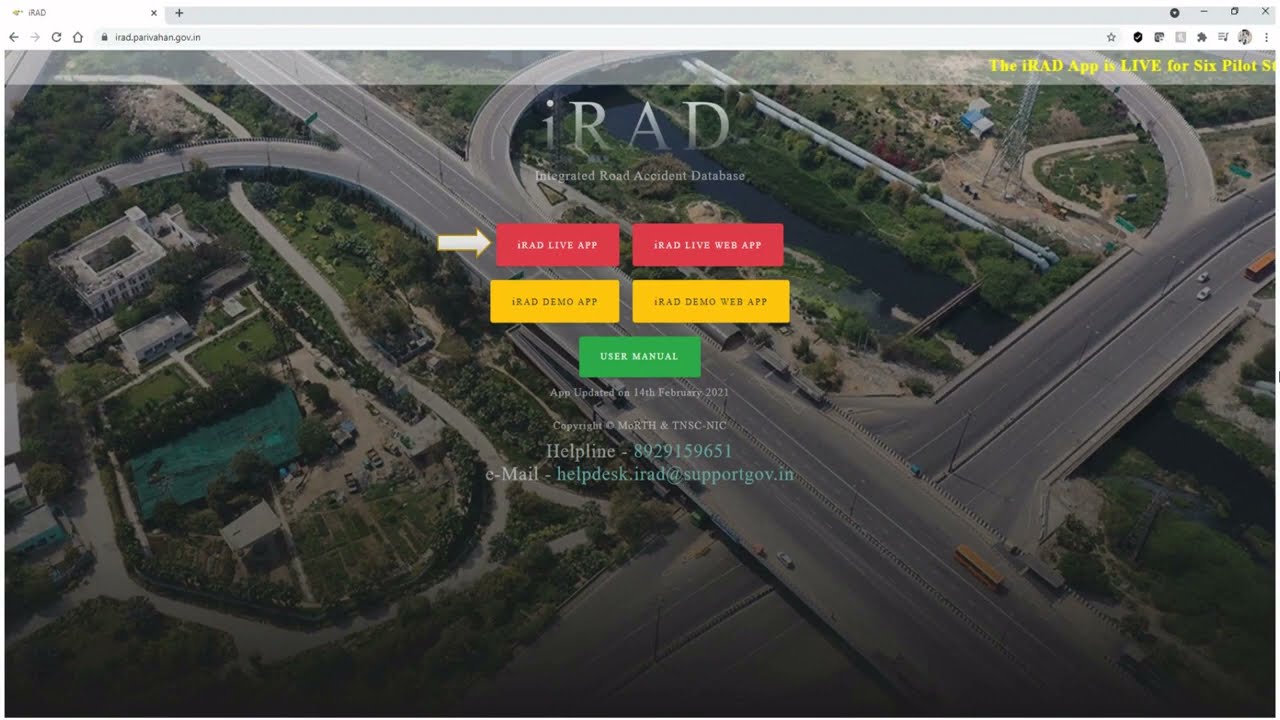Open the media control music list icon
The height and width of the screenshot is (720, 1280).
pos(1223,37)
